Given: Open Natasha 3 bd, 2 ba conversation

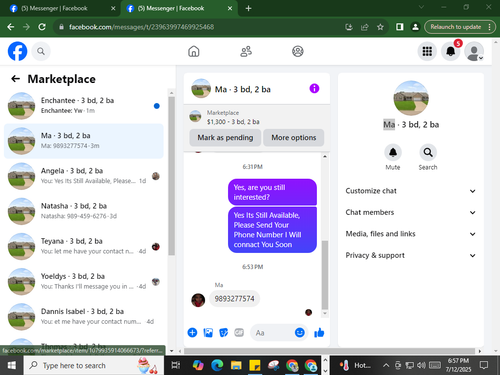Looking at the screenshot, I should [x=84, y=211].
